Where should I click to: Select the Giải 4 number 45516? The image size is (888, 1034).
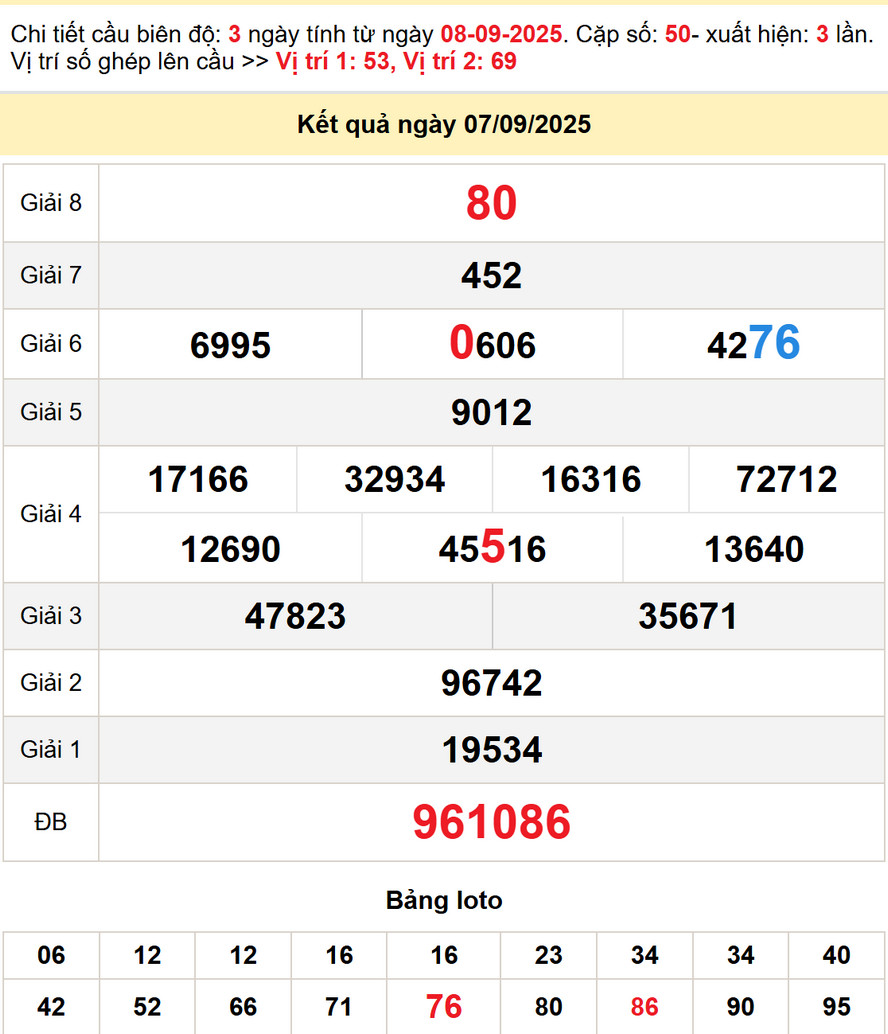492,549
